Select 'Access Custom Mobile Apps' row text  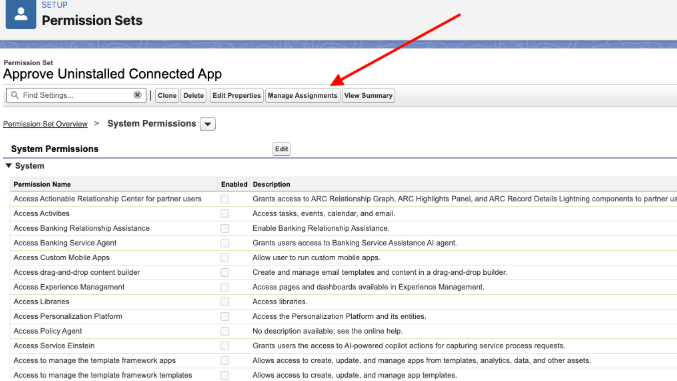click(61, 257)
